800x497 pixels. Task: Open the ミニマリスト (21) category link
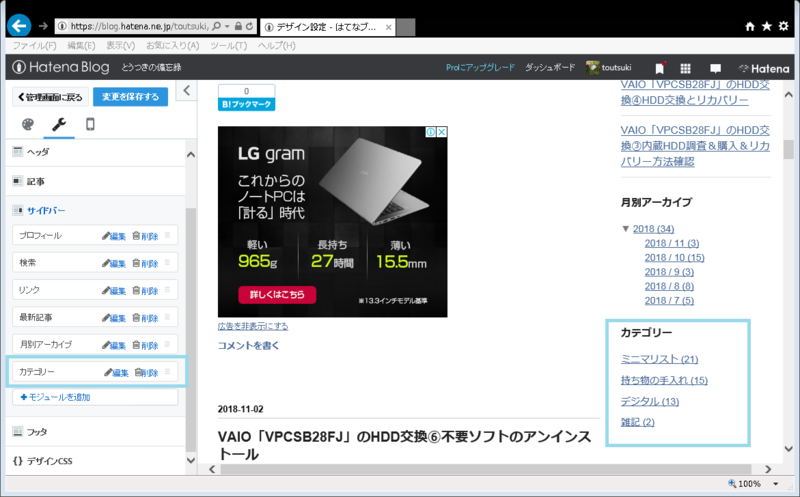(x=659, y=359)
